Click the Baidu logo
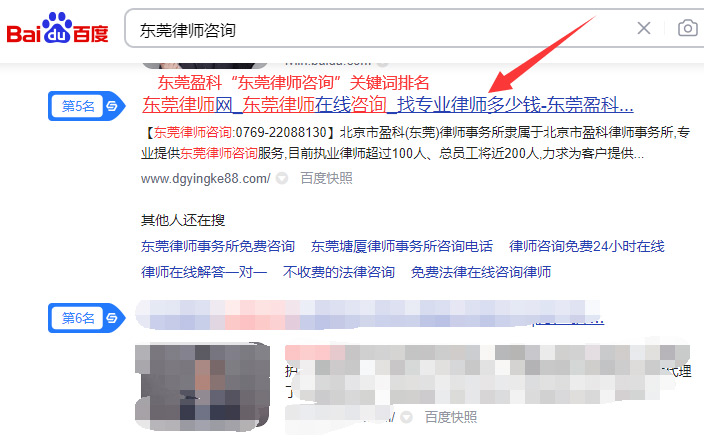Viewport: 704px width, 440px height. 57,28
